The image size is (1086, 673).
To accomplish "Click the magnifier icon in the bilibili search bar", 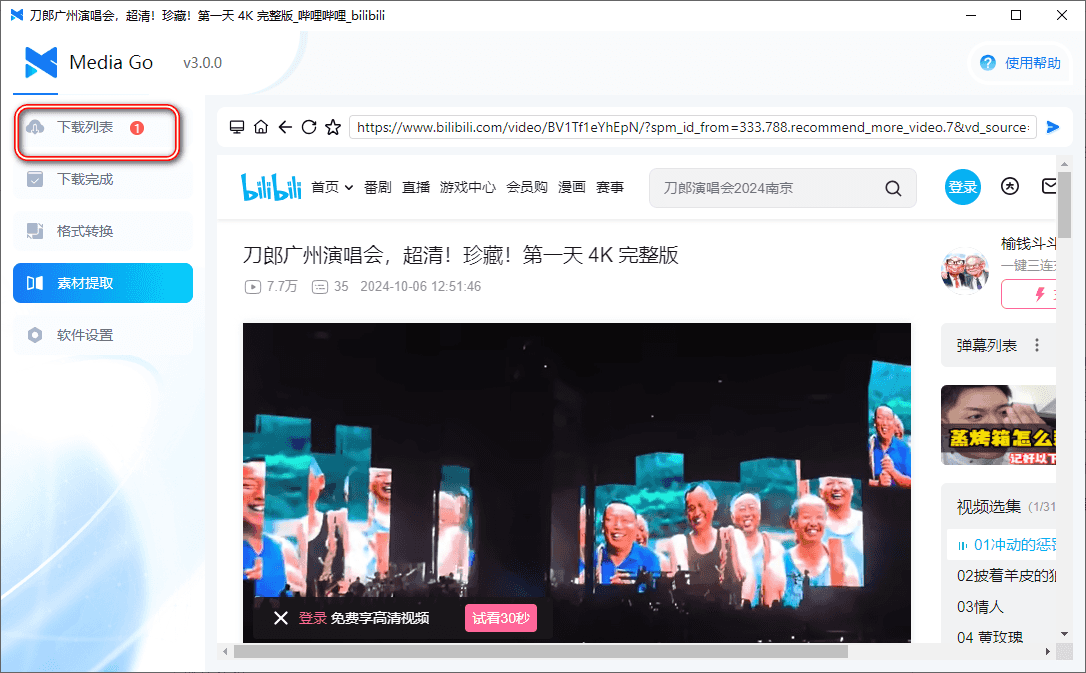I will point(892,187).
